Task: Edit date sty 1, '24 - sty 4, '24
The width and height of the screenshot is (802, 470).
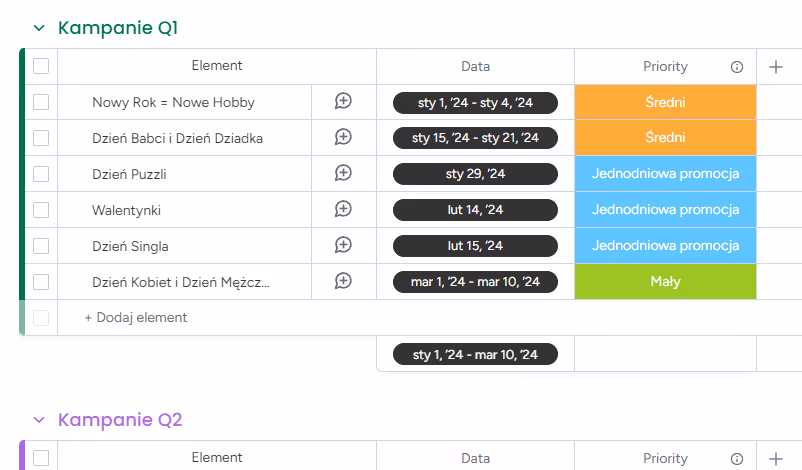Action: (x=475, y=103)
